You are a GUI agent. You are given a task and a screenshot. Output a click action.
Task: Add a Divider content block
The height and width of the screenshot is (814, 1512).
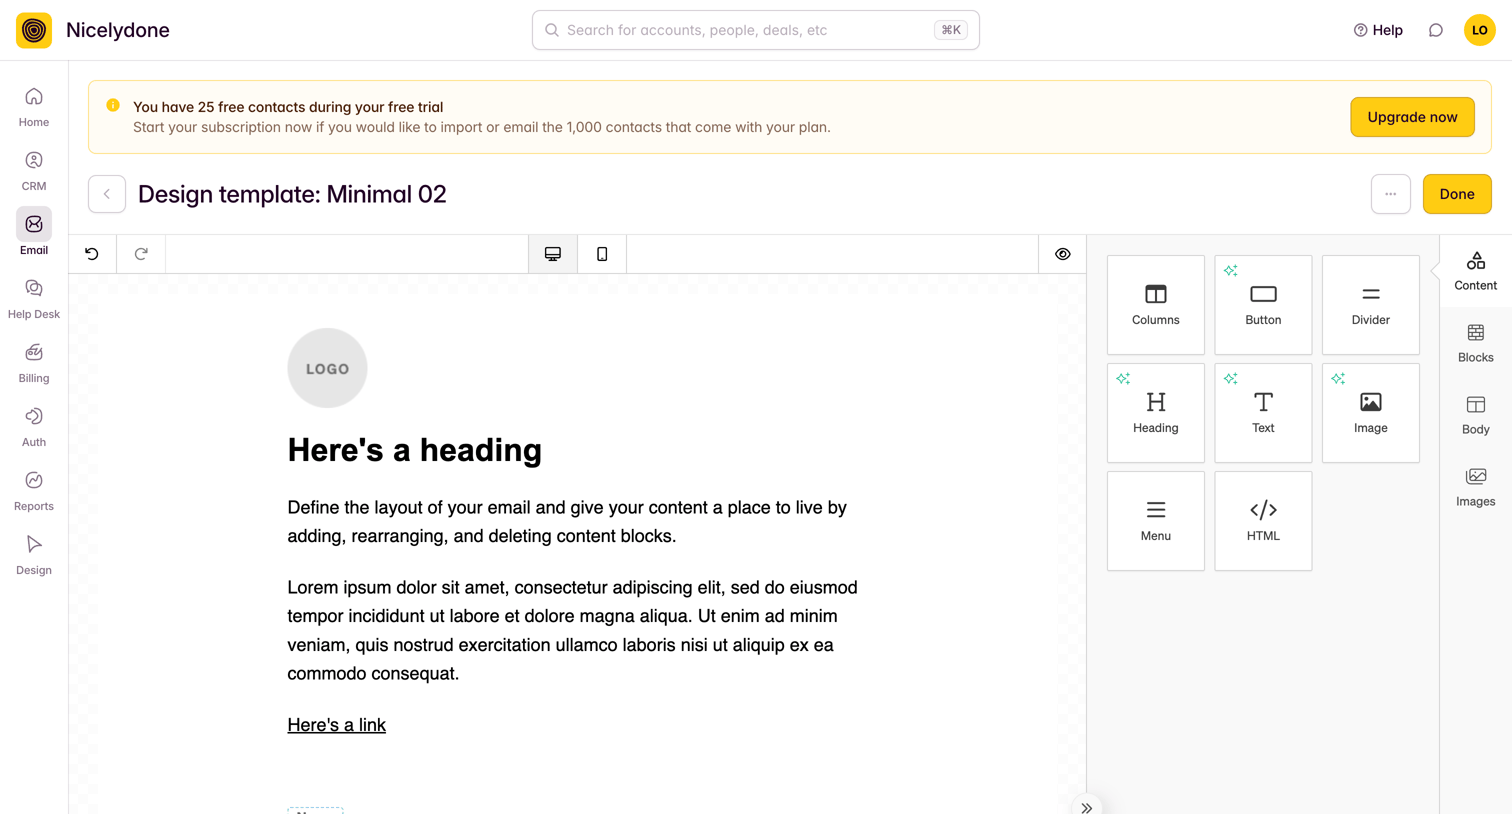(x=1371, y=305)
